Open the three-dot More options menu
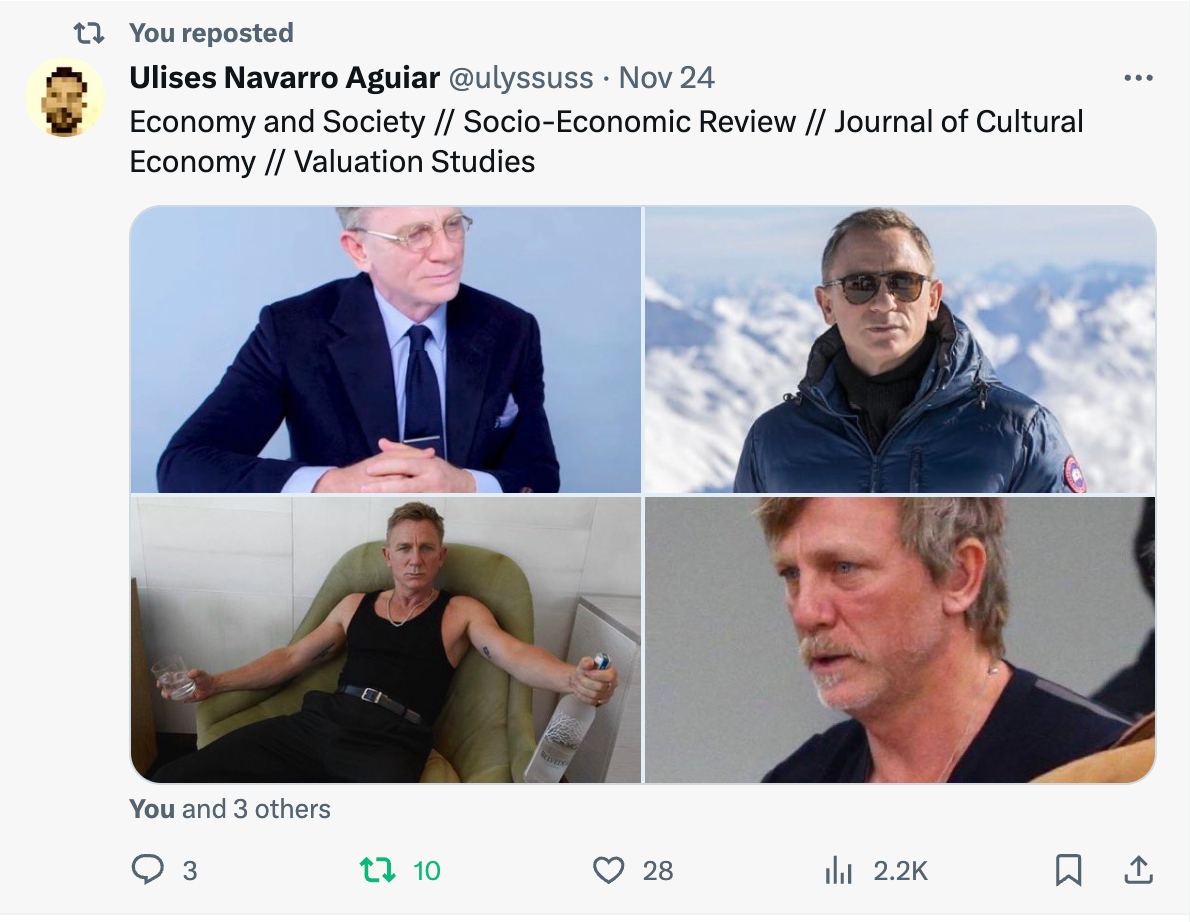 coord(1138,78)
